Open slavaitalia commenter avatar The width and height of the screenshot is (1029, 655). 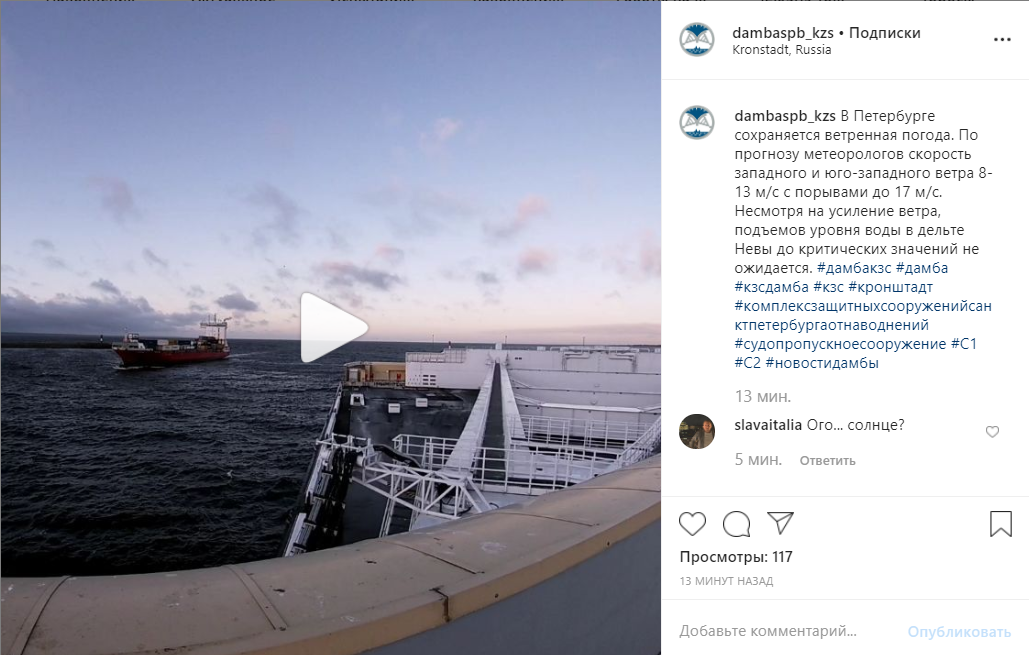696,431
